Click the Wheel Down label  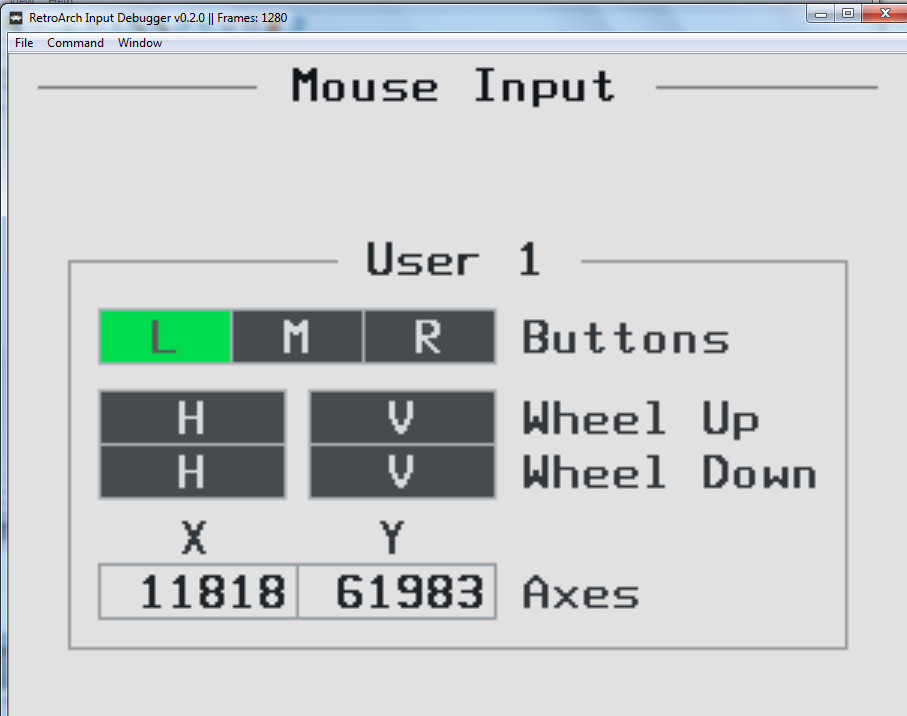tap(670, 471)
